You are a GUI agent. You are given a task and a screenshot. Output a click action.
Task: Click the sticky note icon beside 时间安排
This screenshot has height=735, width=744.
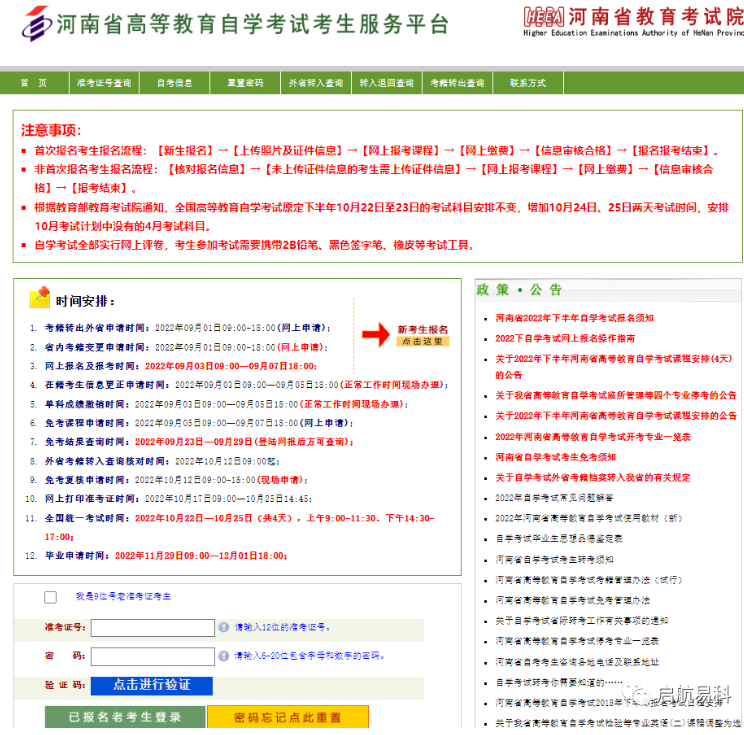pos(40,297)
